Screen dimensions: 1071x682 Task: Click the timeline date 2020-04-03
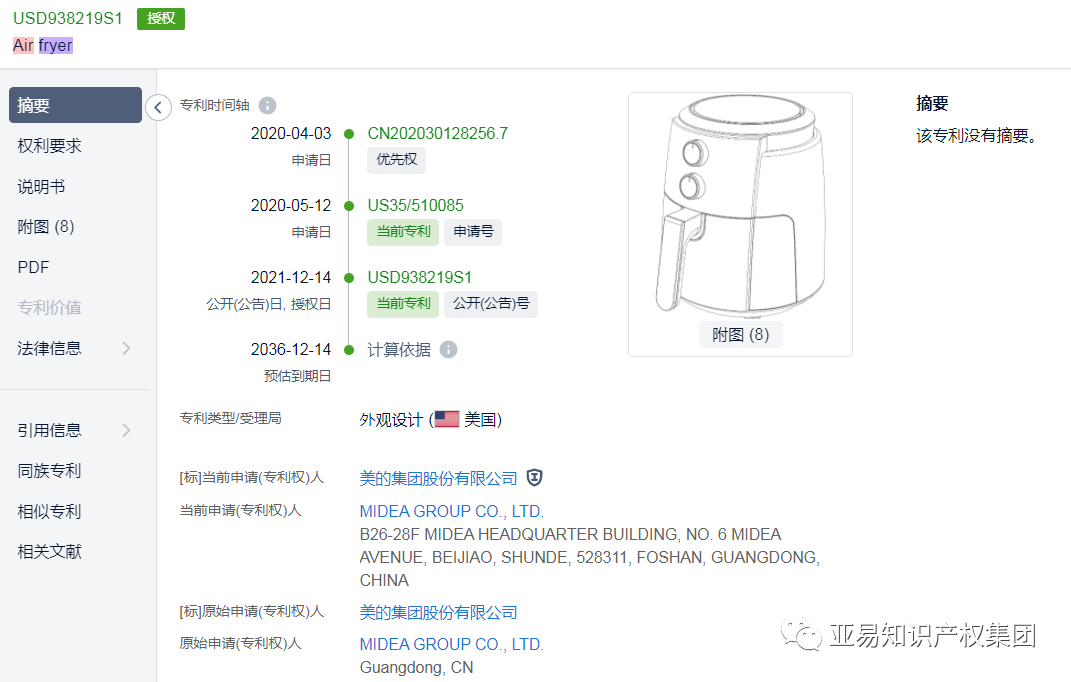click(291, 133)
